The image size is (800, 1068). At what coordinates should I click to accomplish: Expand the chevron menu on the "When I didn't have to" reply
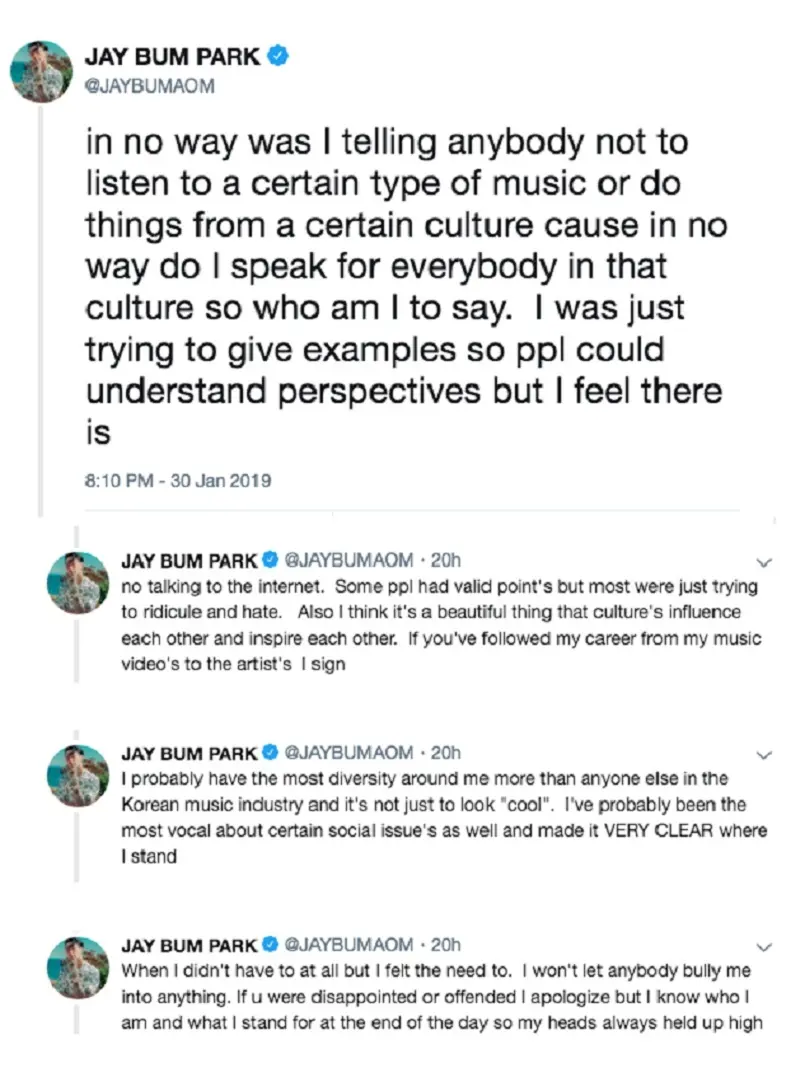[766, 946]
